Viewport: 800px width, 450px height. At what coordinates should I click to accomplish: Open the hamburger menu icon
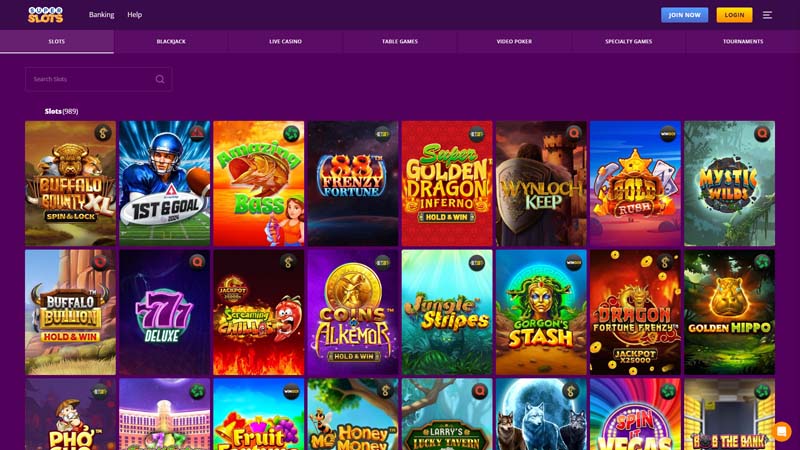coord(767,15)
